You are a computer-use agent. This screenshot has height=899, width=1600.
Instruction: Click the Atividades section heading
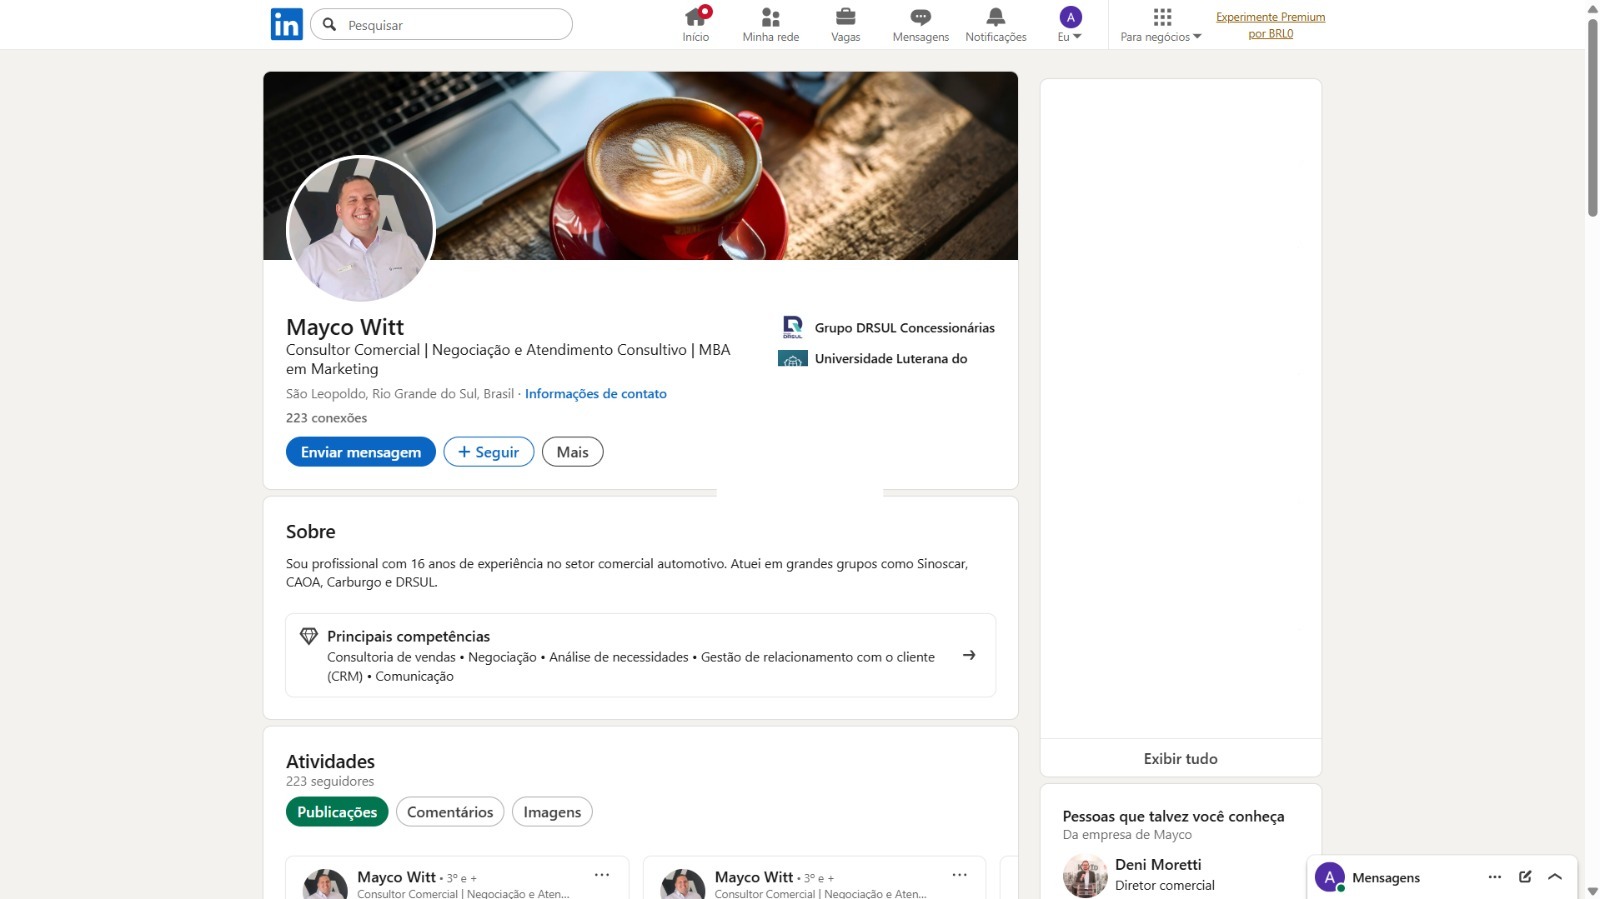coord(330,762)
